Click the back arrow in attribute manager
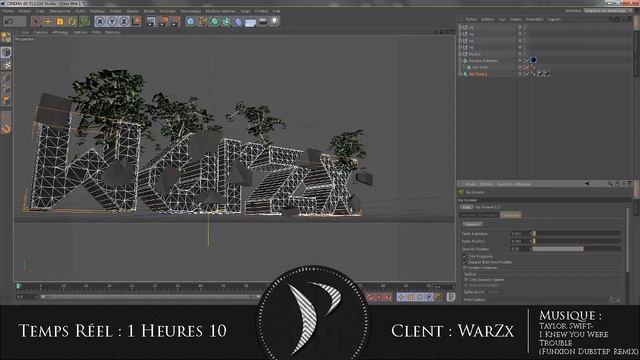This screenshot has width=640, height=360. (x=587, y=184)
